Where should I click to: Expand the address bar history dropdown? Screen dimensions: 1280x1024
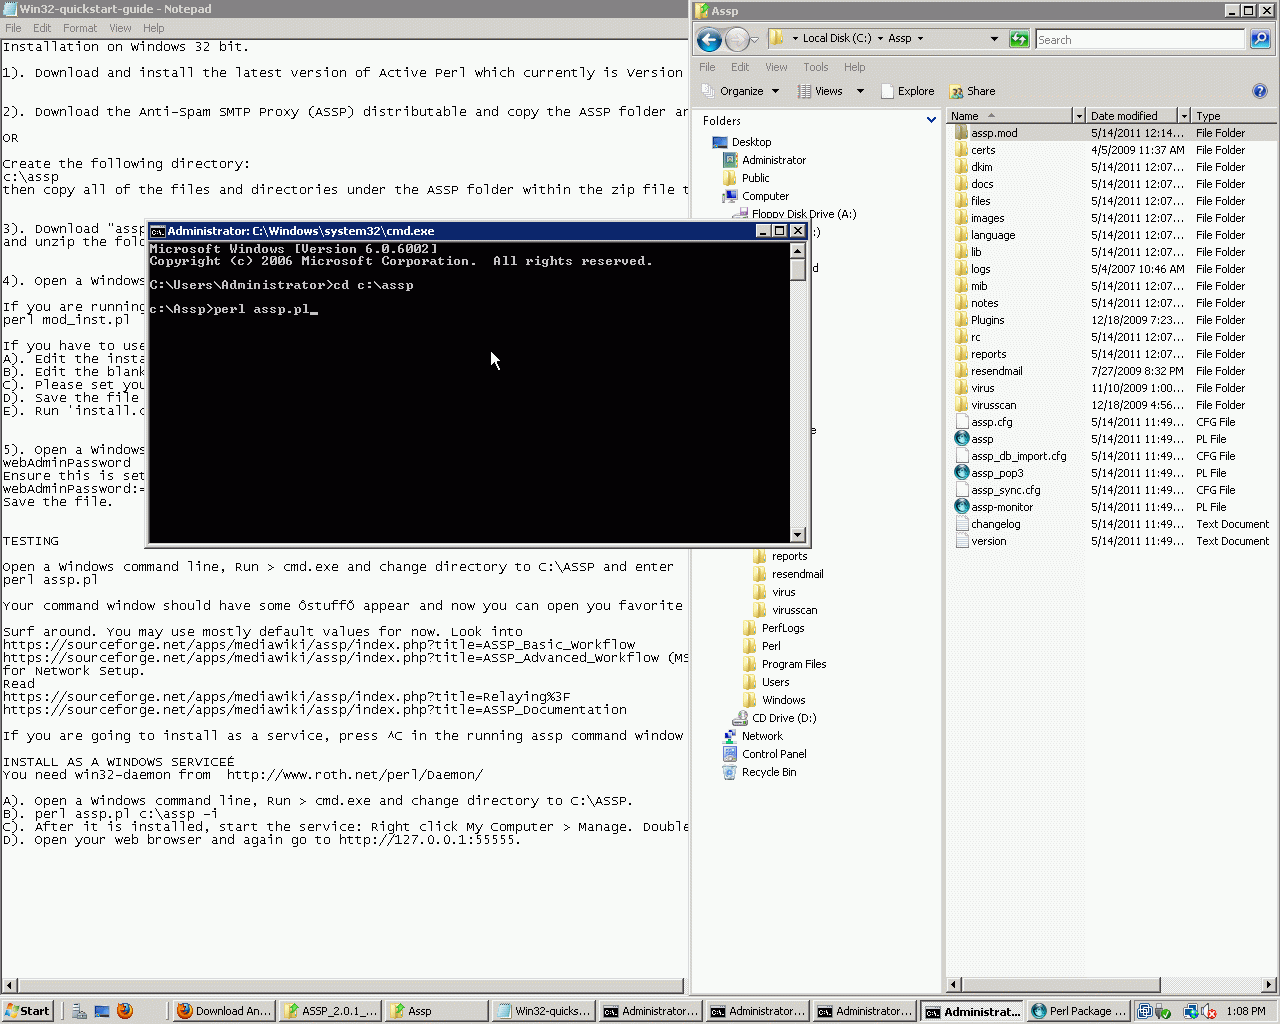pyautogui.click(x=994, y=39)
